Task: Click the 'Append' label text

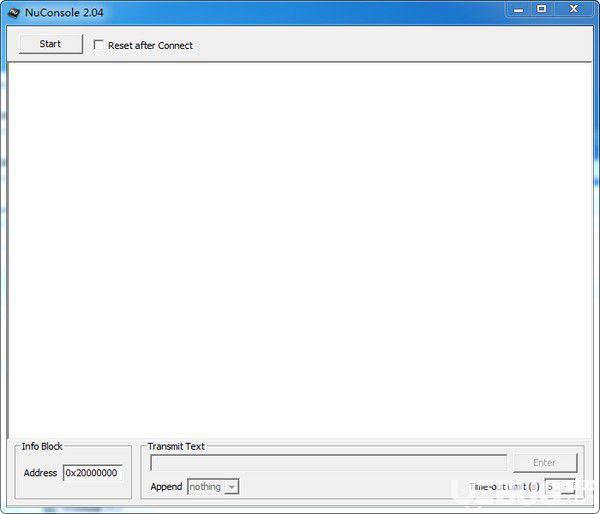Action: (166, 487)
